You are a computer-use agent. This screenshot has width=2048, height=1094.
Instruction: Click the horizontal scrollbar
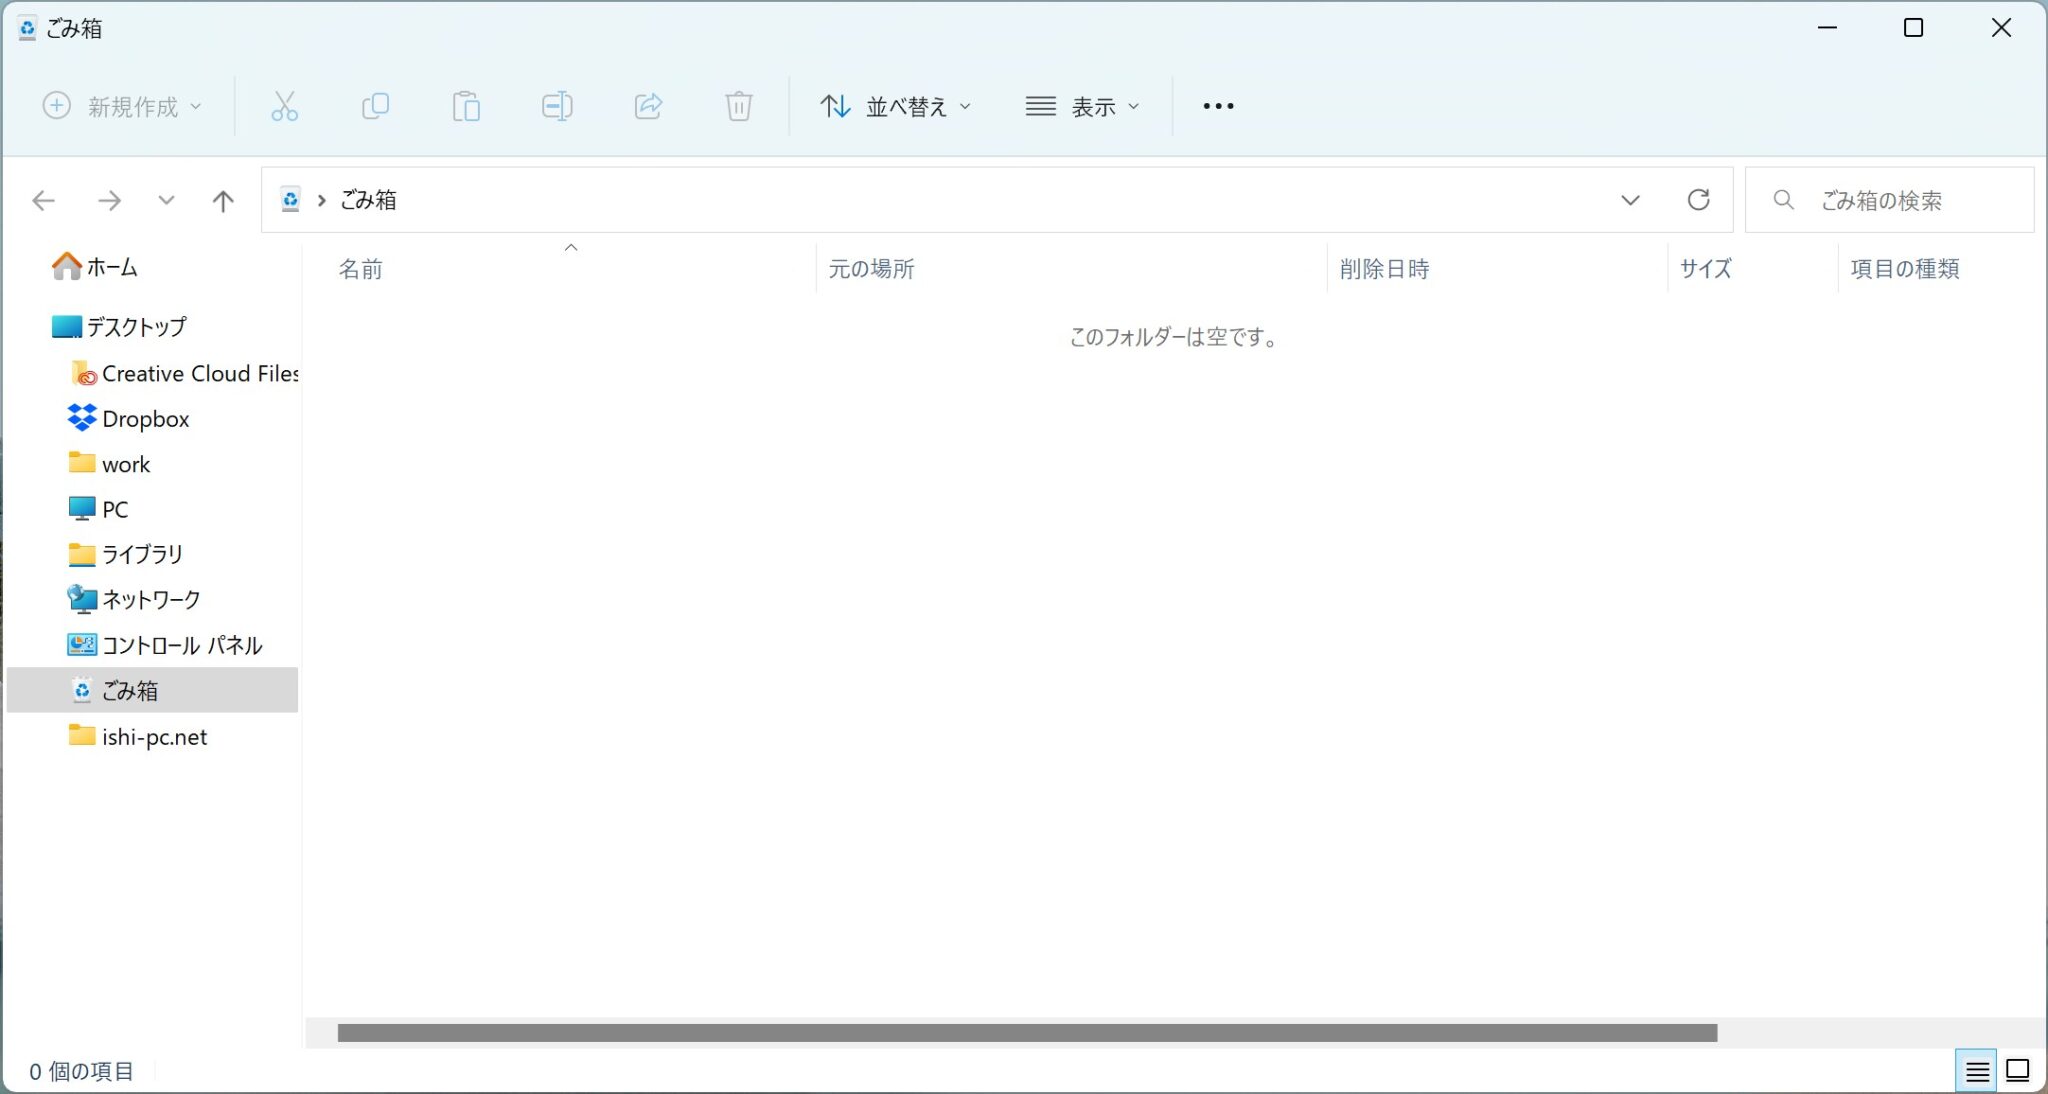[1026, 1033]
